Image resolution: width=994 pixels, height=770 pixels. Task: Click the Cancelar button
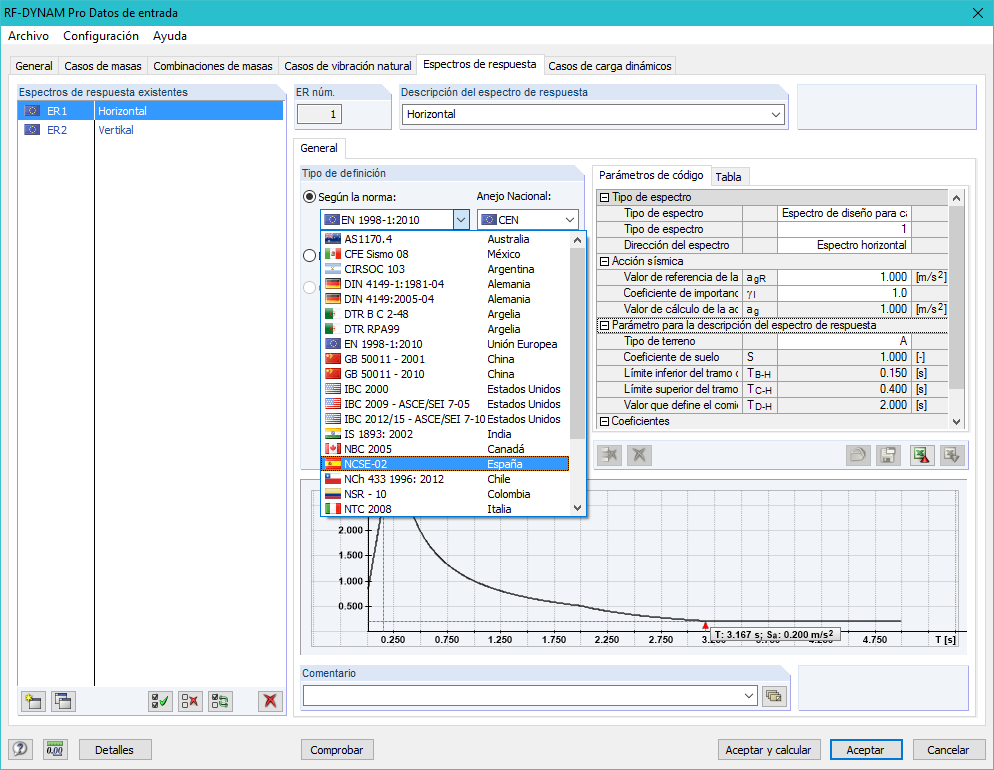tap(948, 750)
